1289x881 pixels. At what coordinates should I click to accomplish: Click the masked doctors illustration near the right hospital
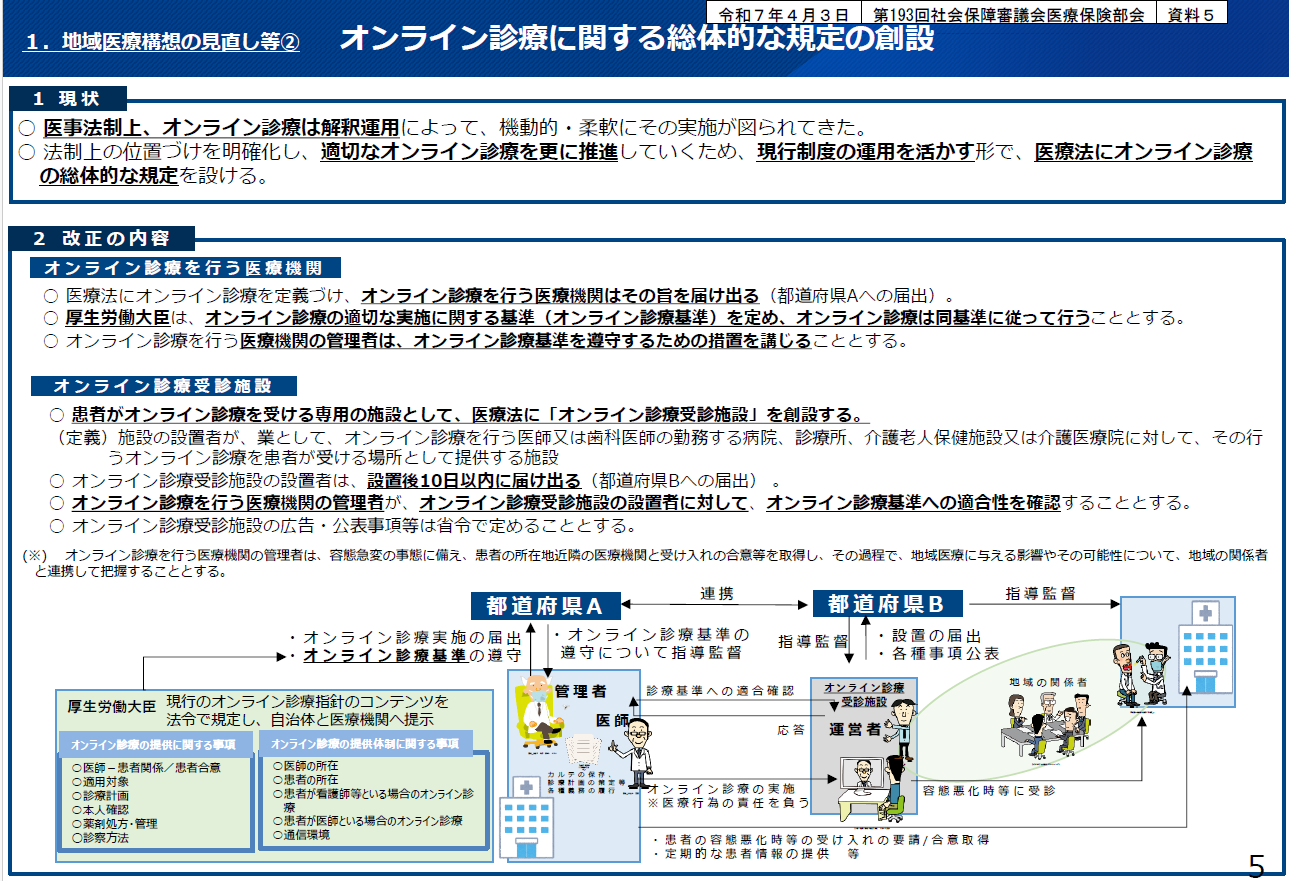tap(1140, 673)
